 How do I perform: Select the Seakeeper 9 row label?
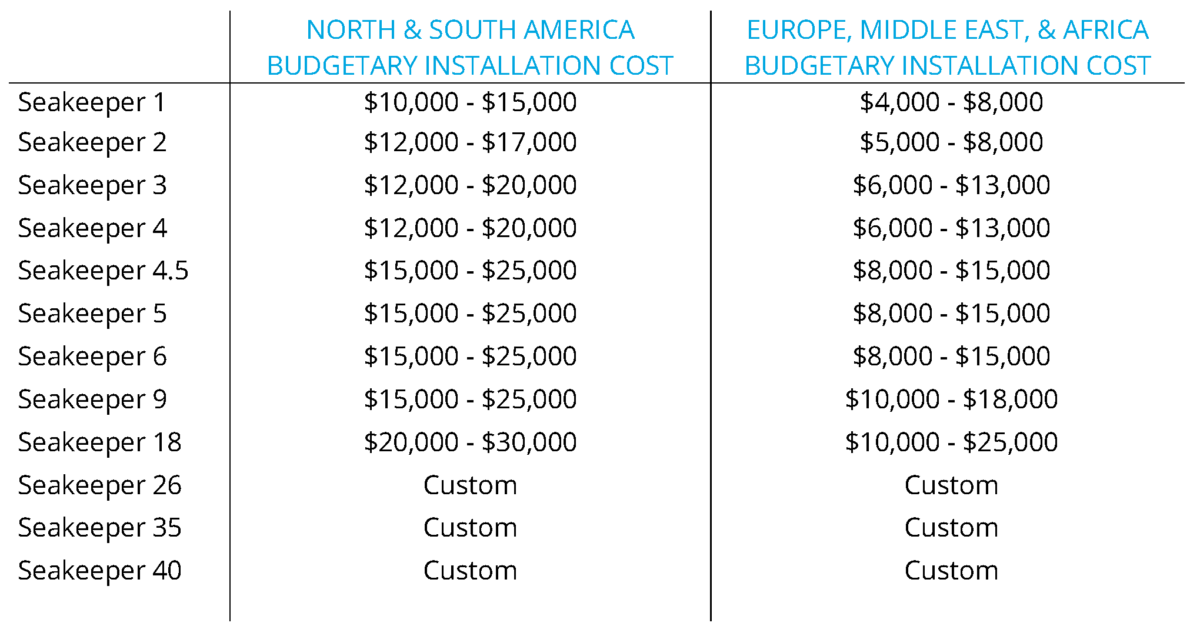point(92,400)
